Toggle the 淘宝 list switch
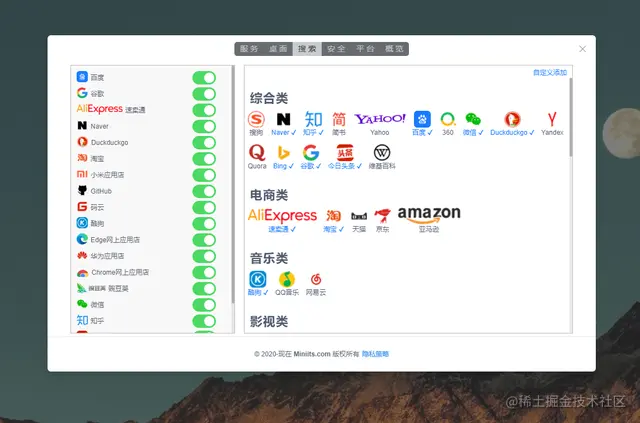 (204, 159)
